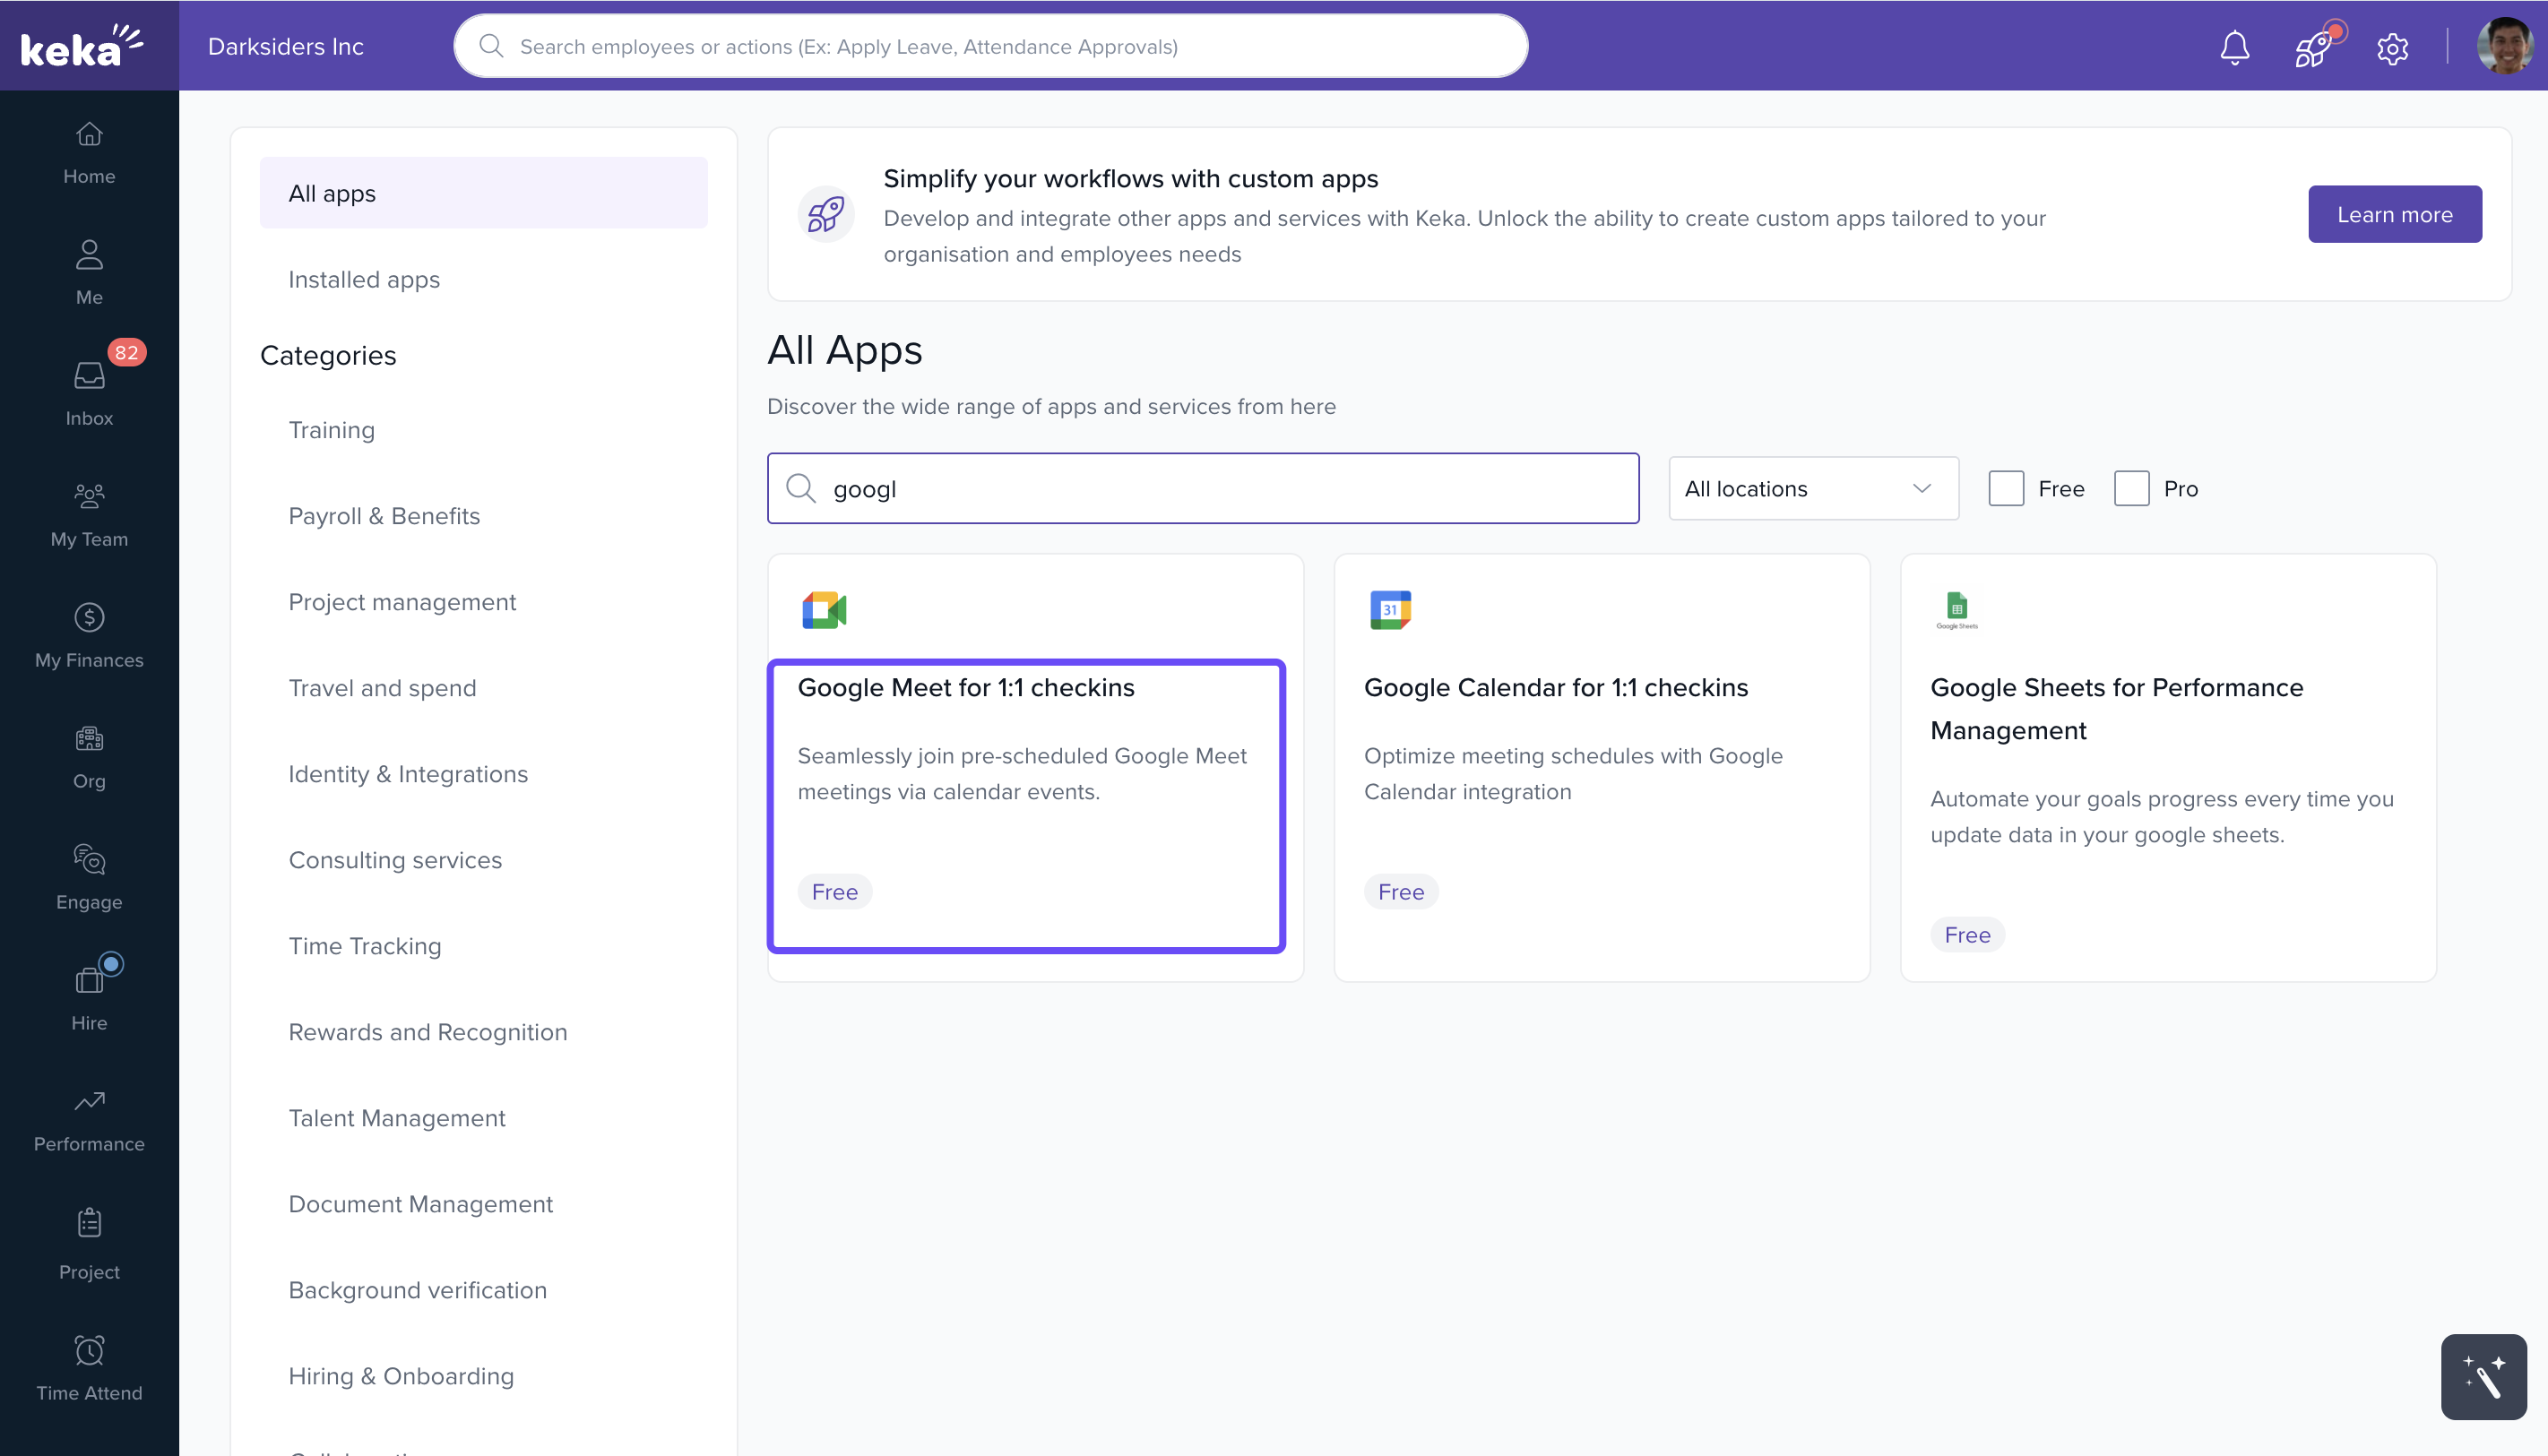Toggle the Time Attend sidebar item
The height and width of the screenshot is (1456, 2548).
click(89, 1365)
